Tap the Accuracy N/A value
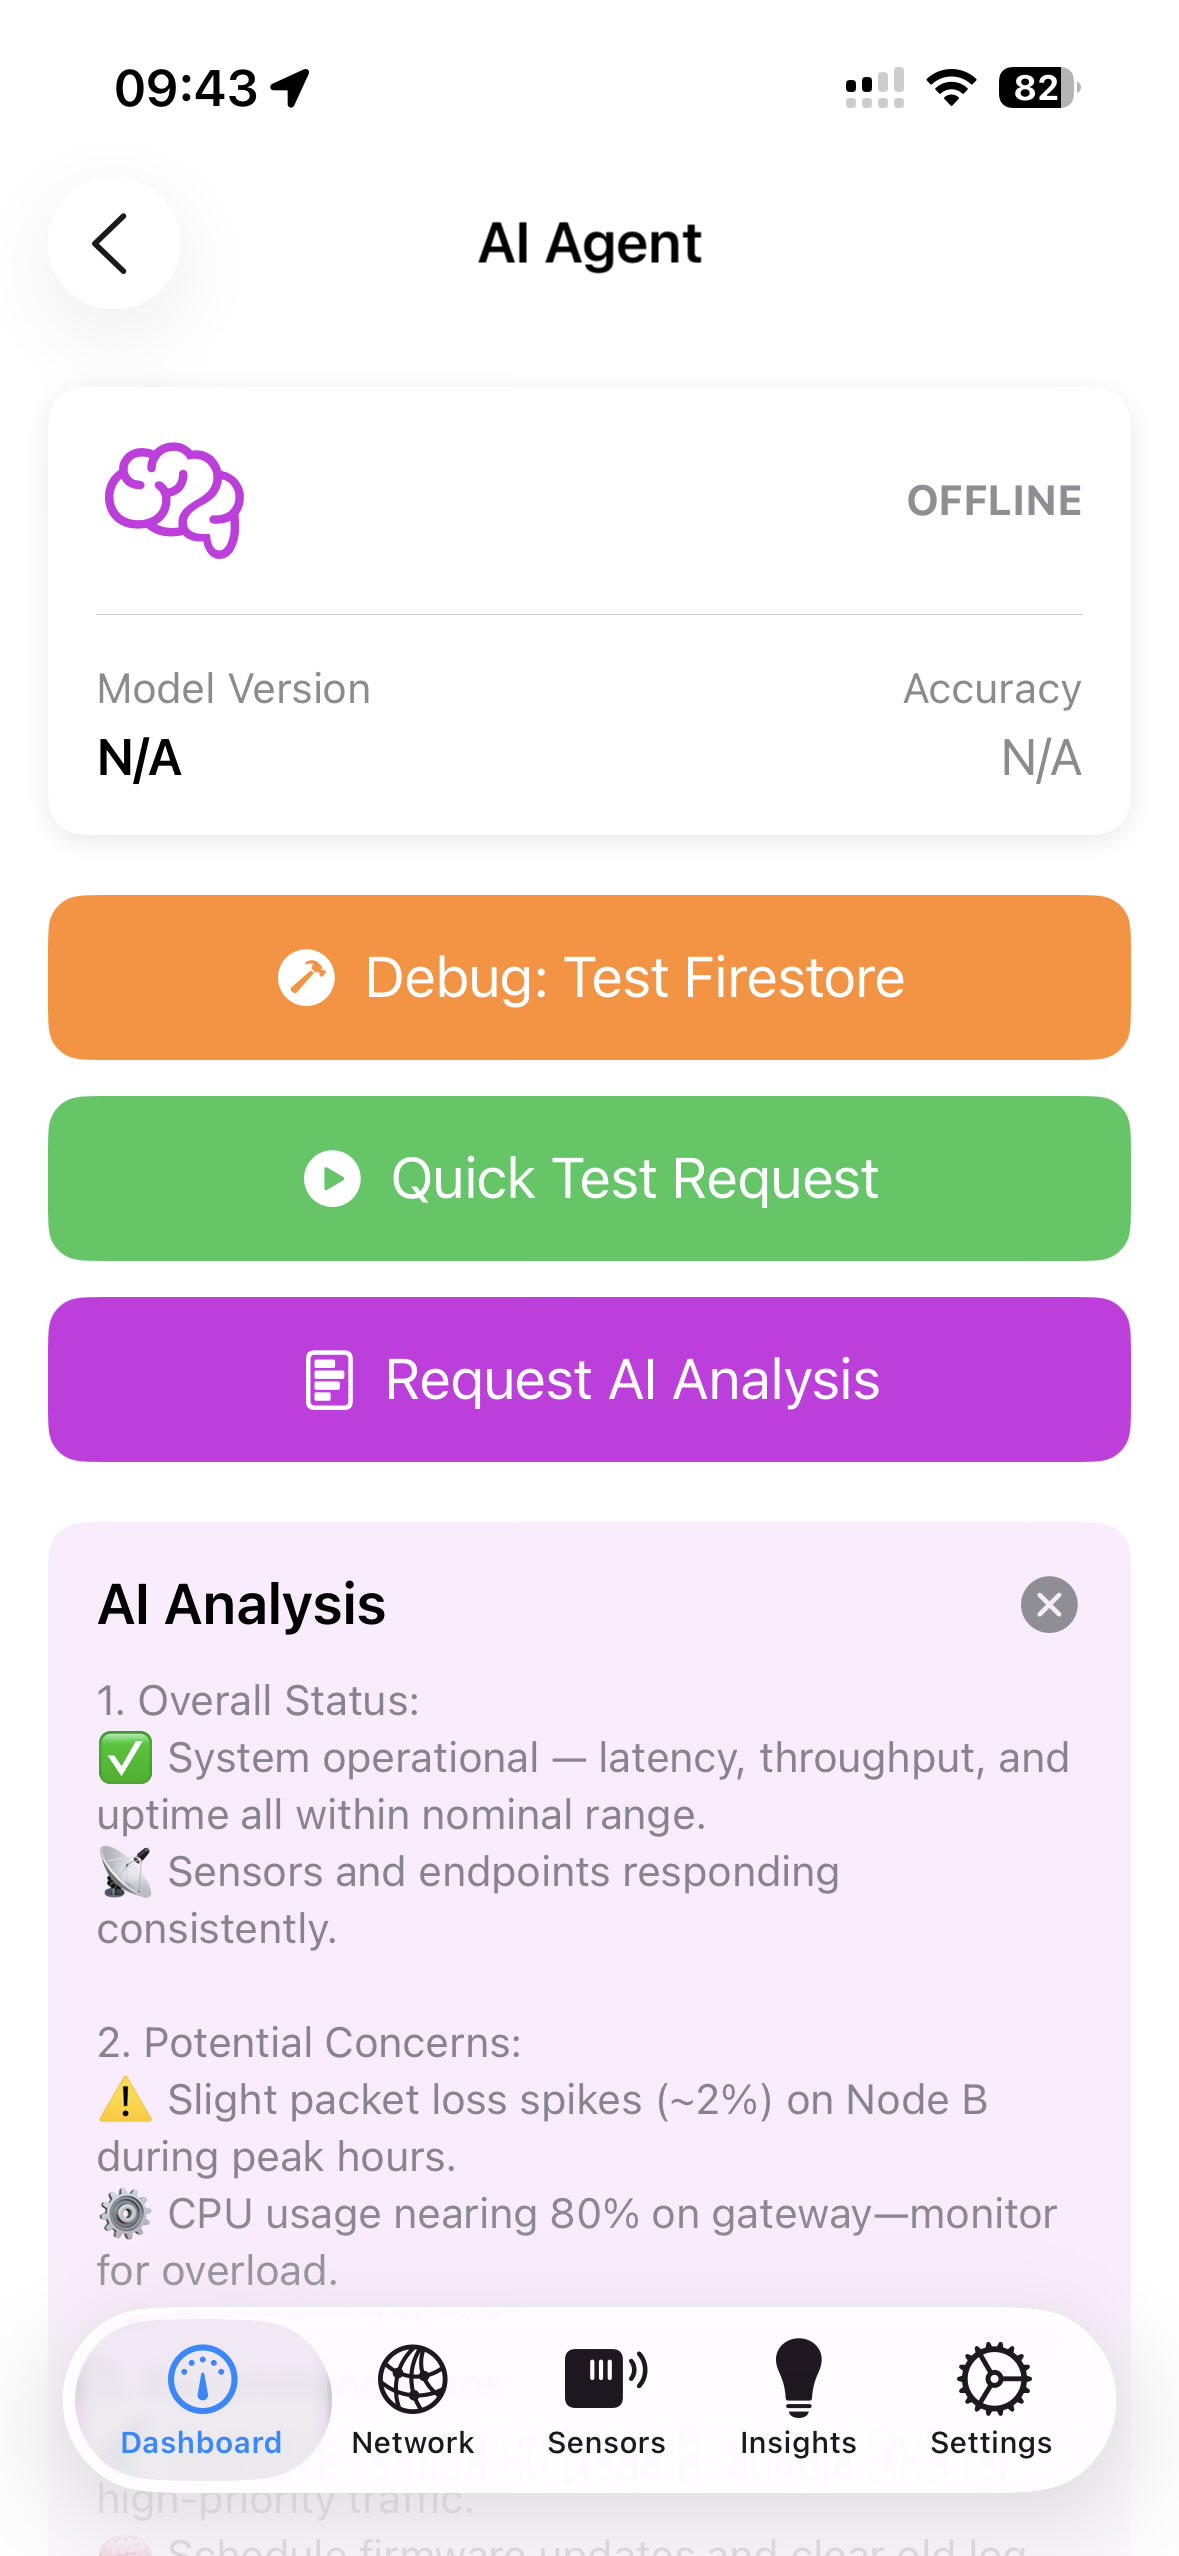Viewport: 1179px width, 2556px height. click(x=1040, y=758)
